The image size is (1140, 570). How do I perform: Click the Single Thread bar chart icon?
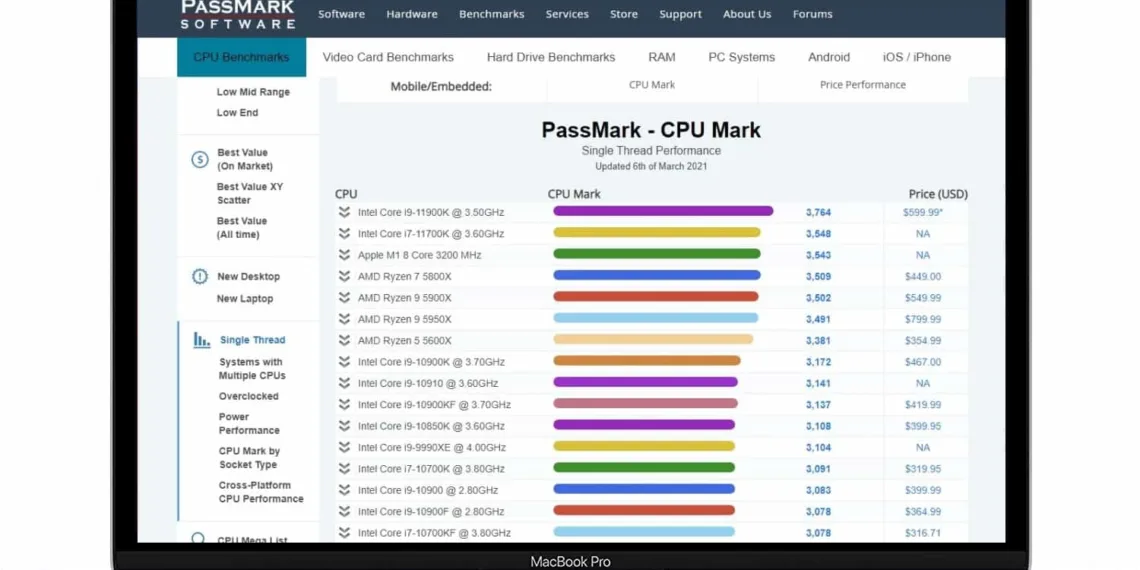click(201, 340)
